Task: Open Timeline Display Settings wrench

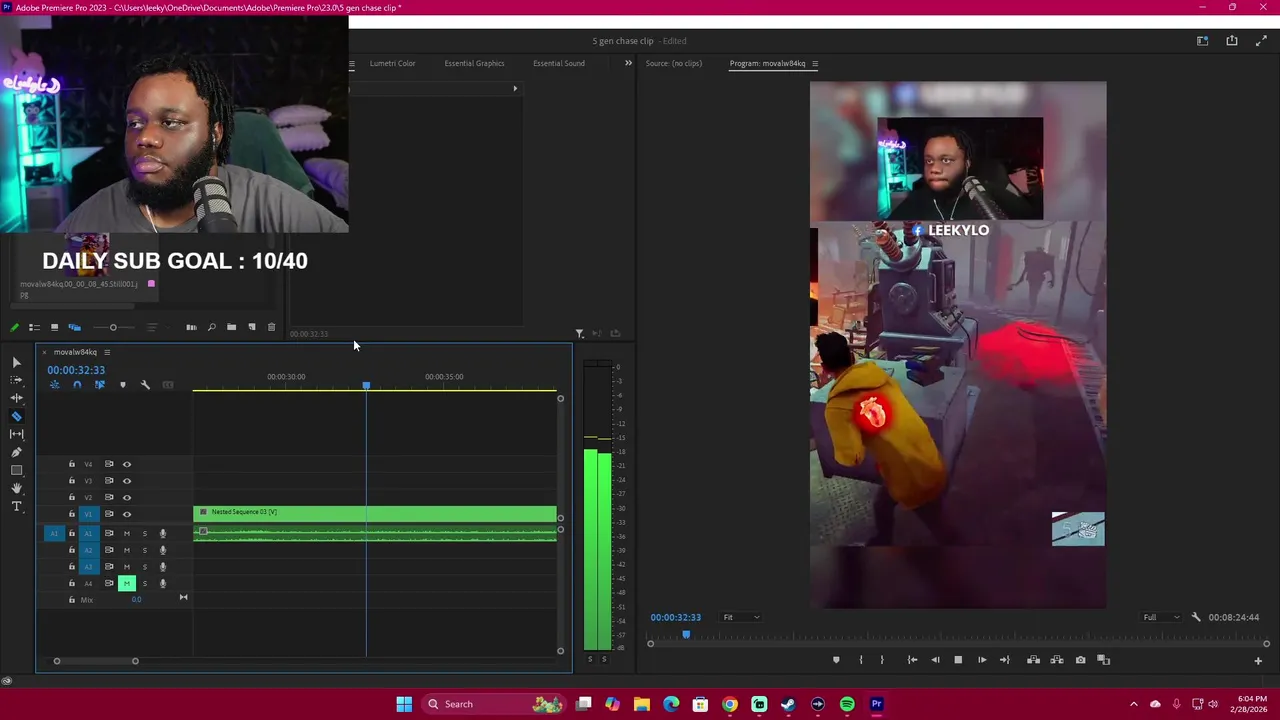Action: pyautogui.click(x=145, y=385)
